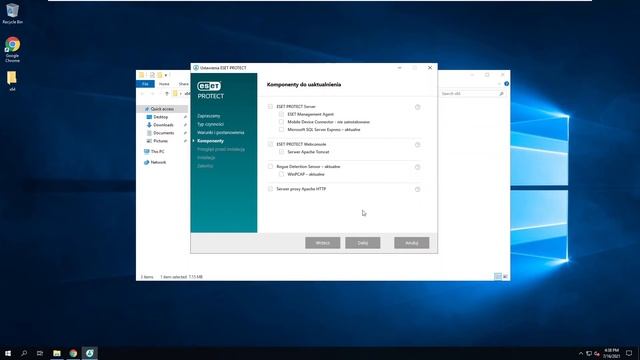Viewport: 640px width, 360px height.
Task: Select Documents in Explorer navigation pane
Action: pyautogui.click(x=163, y=133)
